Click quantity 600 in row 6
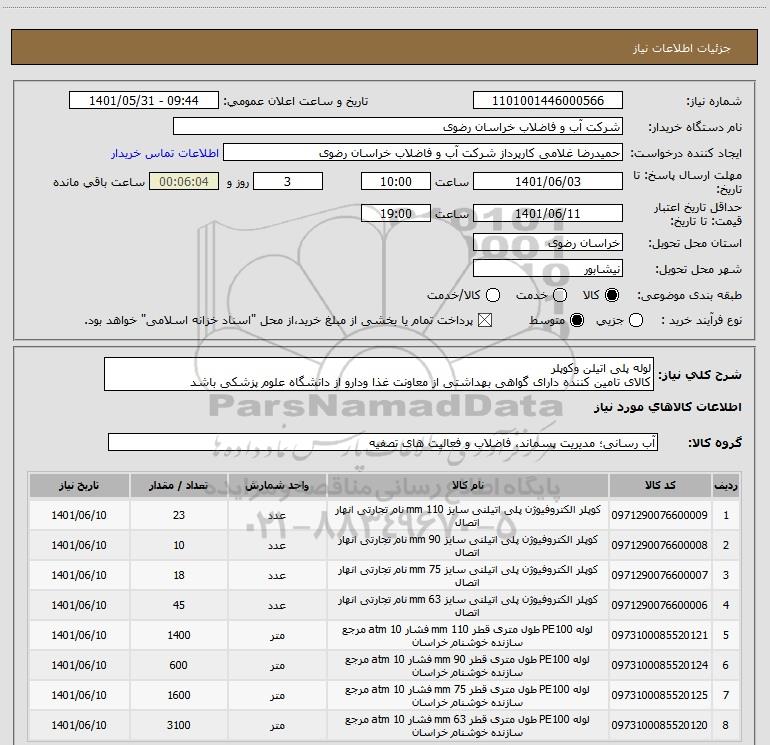770x745 pixels. coord(179,665)
